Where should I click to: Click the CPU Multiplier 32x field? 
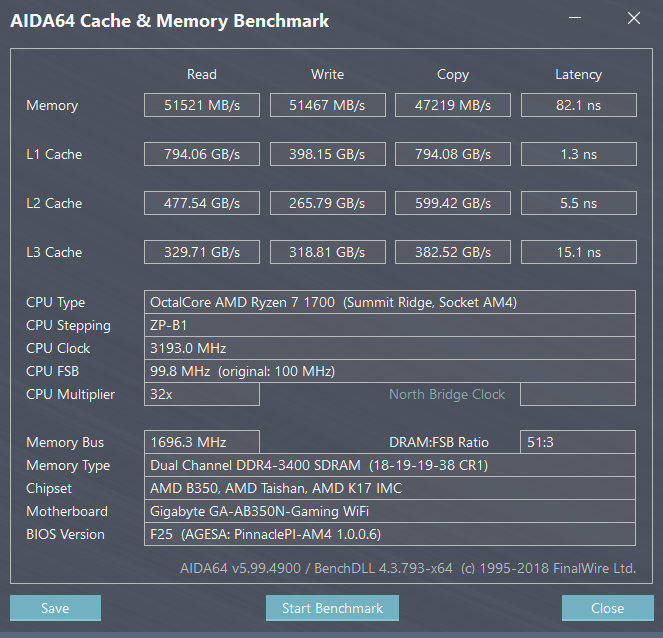pyautogui.click(x=202, y=394)
